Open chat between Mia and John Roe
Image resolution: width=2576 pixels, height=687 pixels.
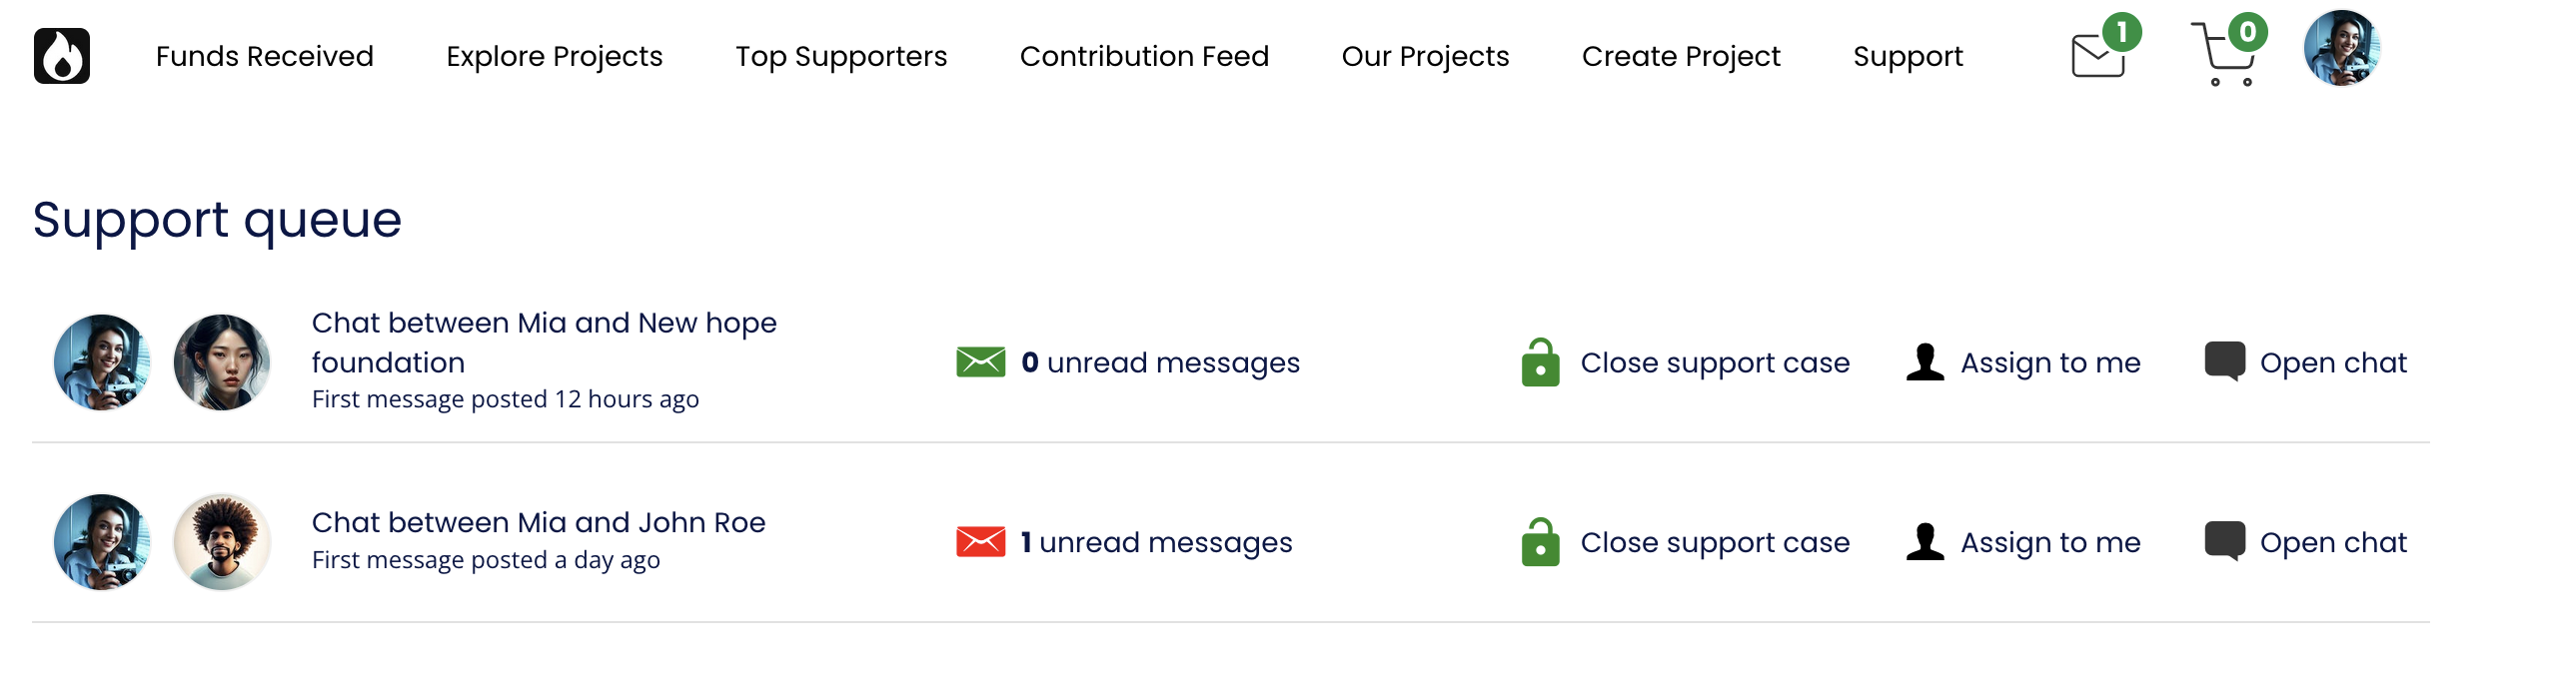pyautogui.click(x=2332, y=542)
